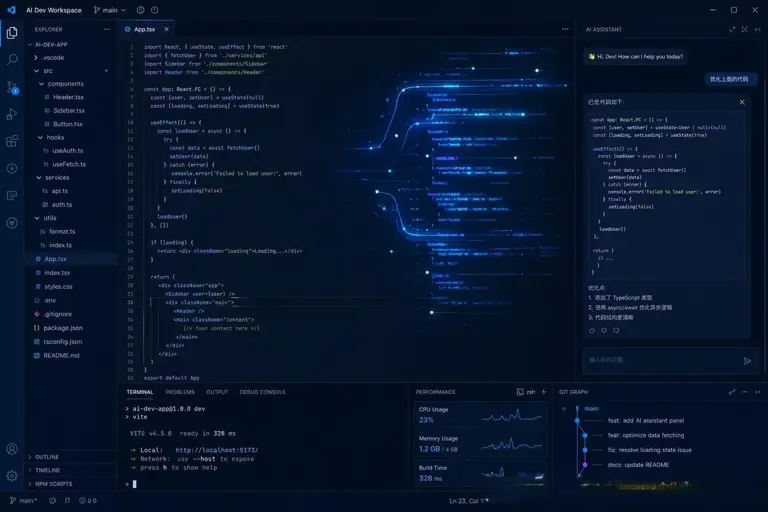Collapse the components folder

(x=42, y=84)
